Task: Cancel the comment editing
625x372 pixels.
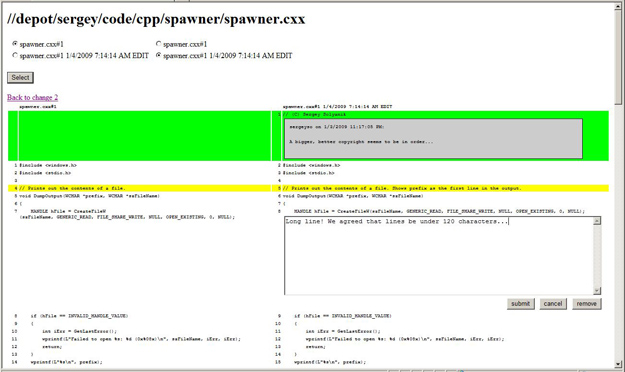Action: [x=553, y=304]
